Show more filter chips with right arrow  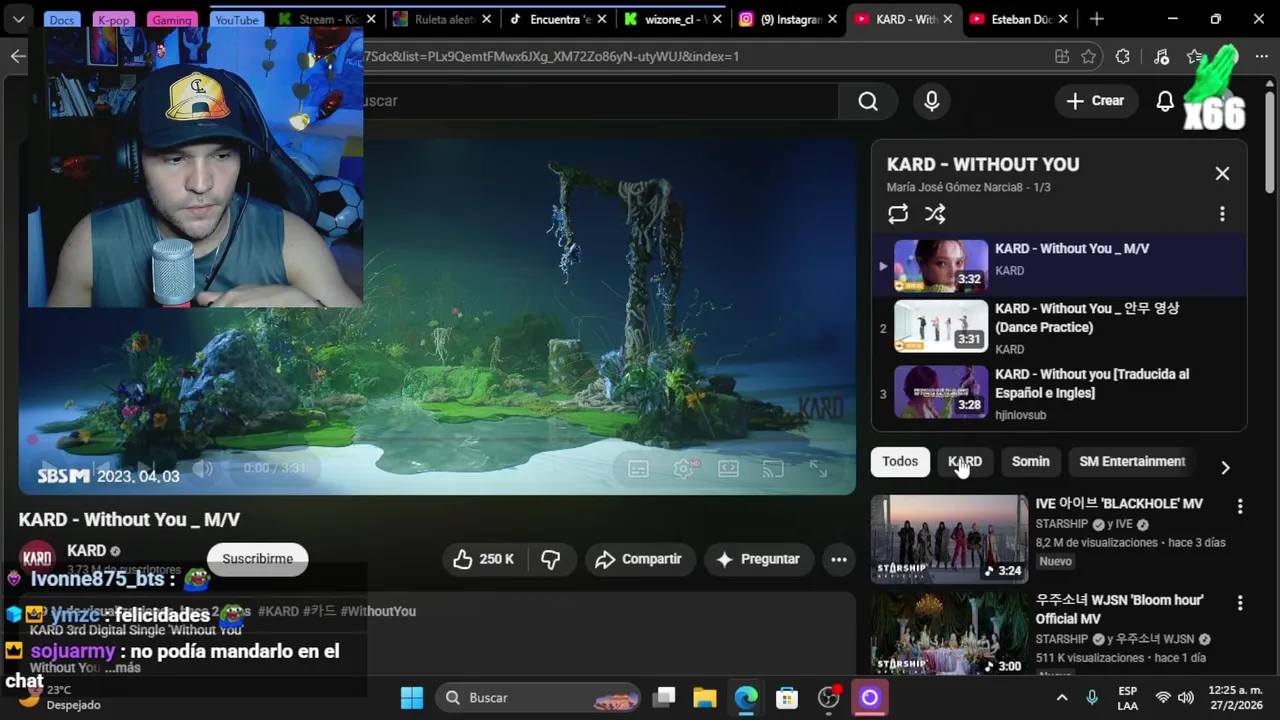[x=1225, y=467]
